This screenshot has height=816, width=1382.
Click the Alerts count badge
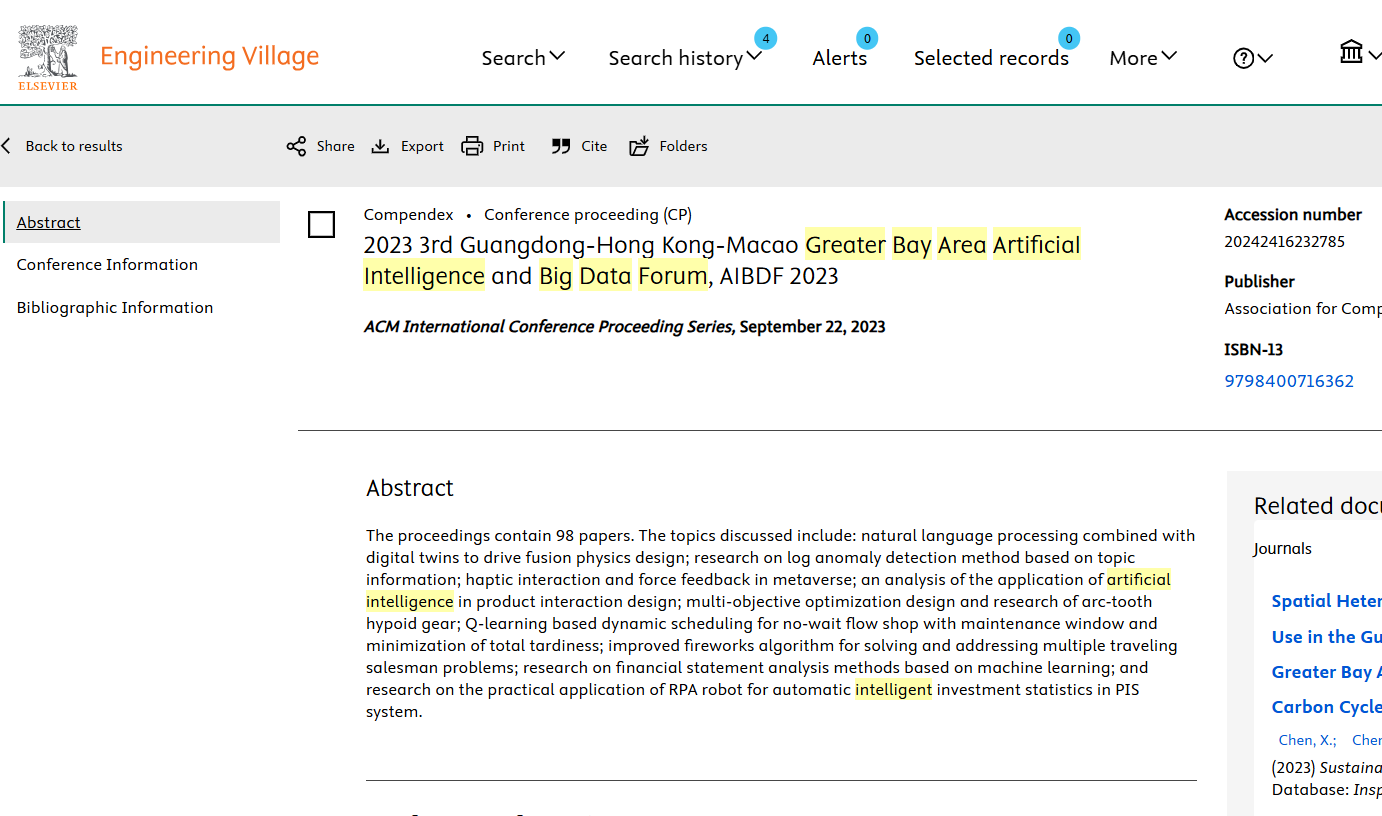(867, 39)
